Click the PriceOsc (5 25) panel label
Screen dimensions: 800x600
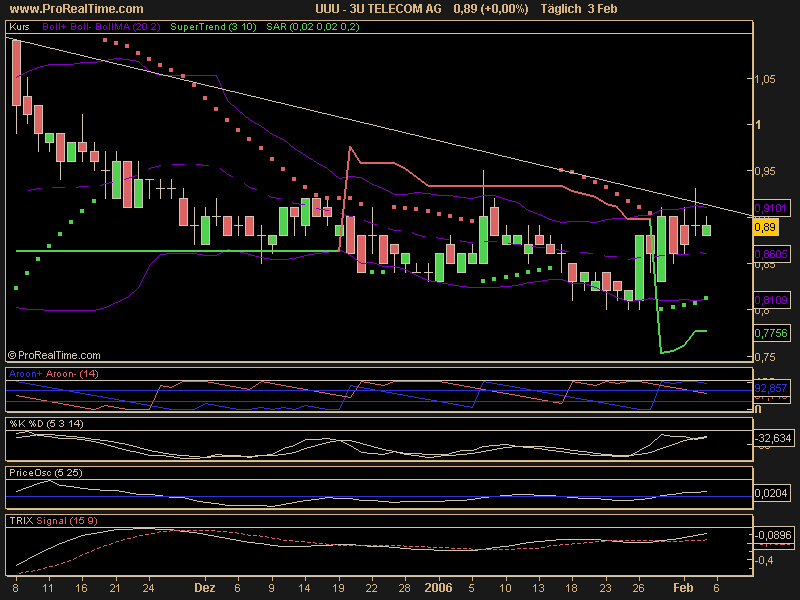[x=45, y=472]
